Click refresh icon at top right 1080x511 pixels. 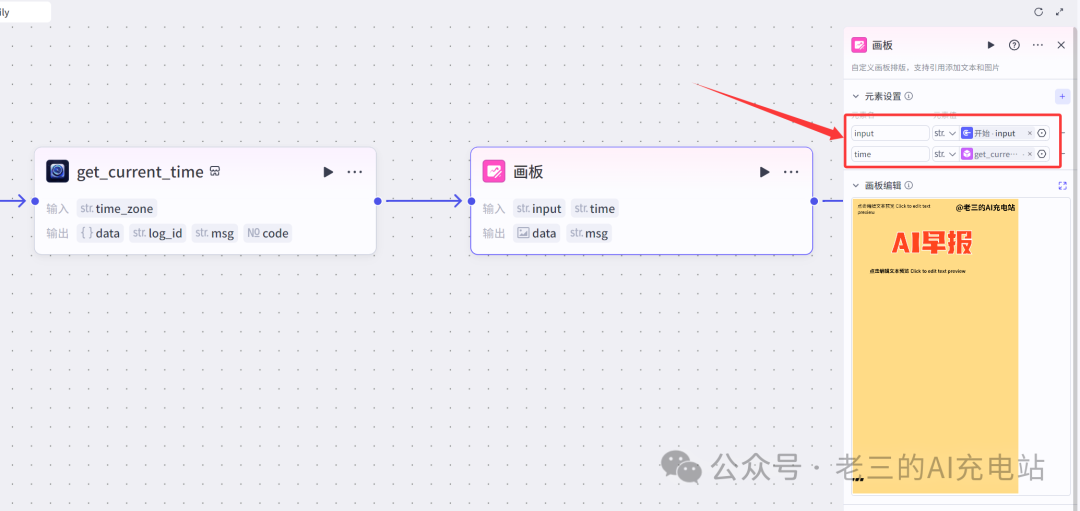pos(1039,12)
